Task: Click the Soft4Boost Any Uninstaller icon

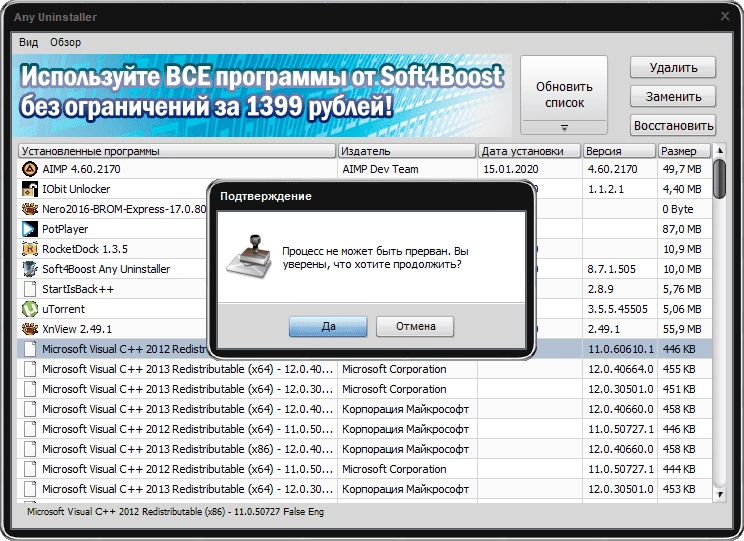Action: [x=29, y=269]
